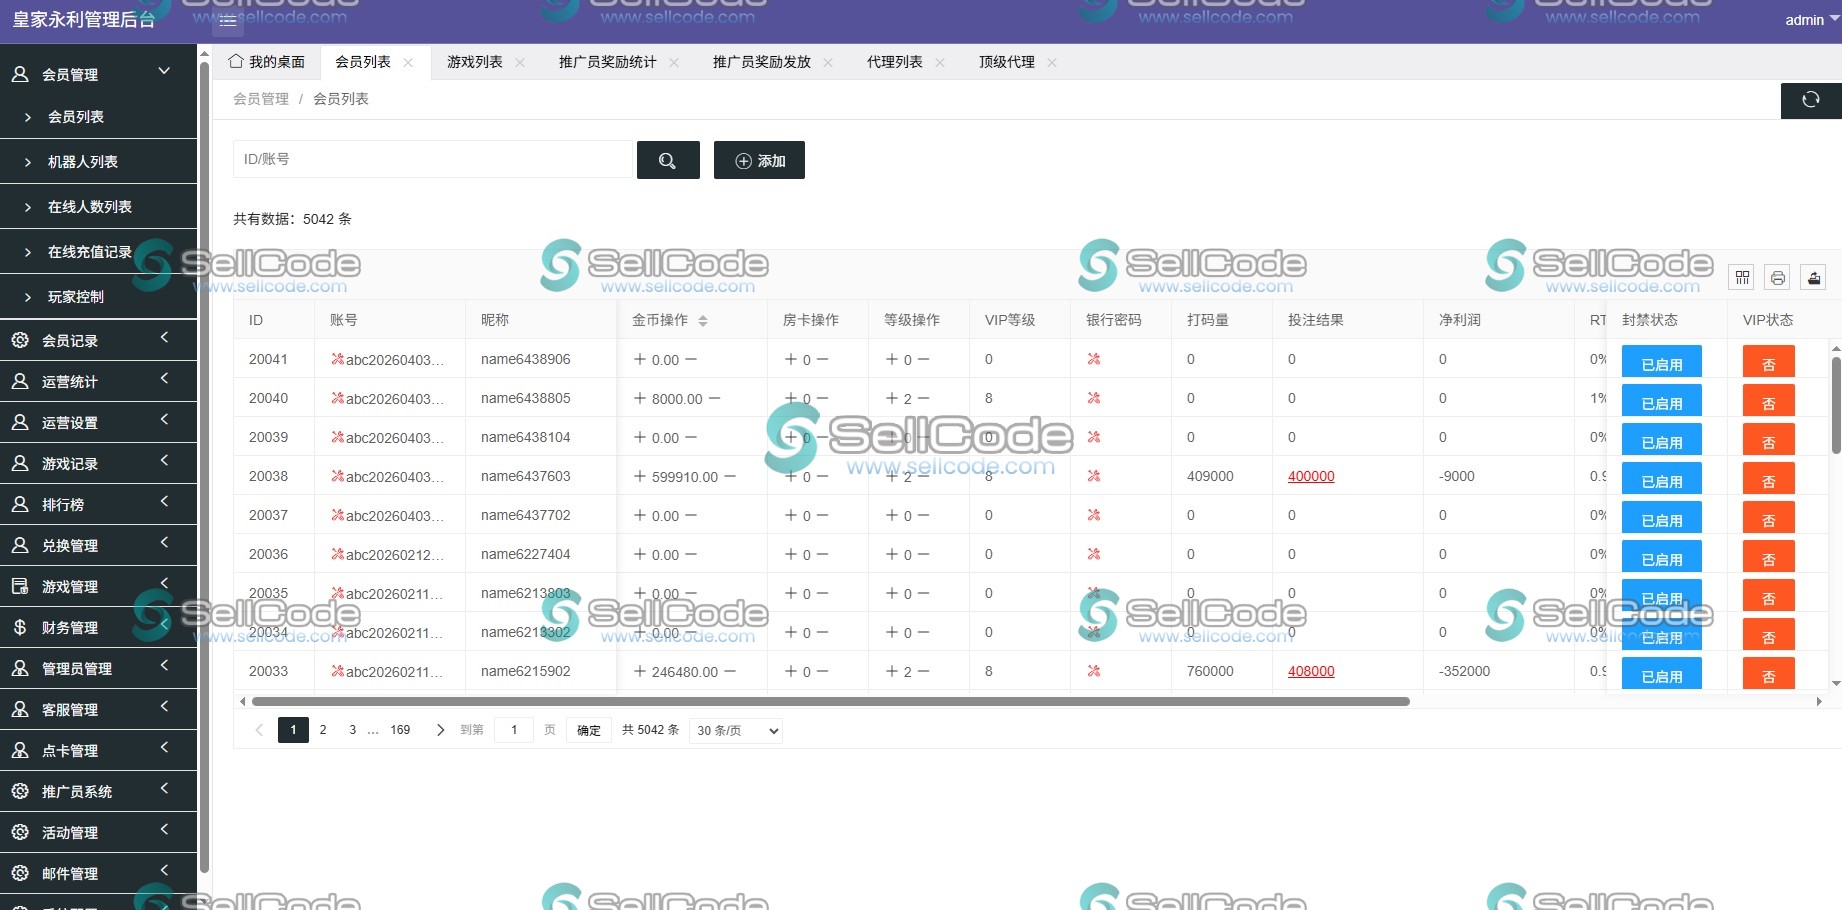Click the bank password edit icon for ID 20041
The width and height of the screenshot is (1842, 910).
[x=1095, y=359]
